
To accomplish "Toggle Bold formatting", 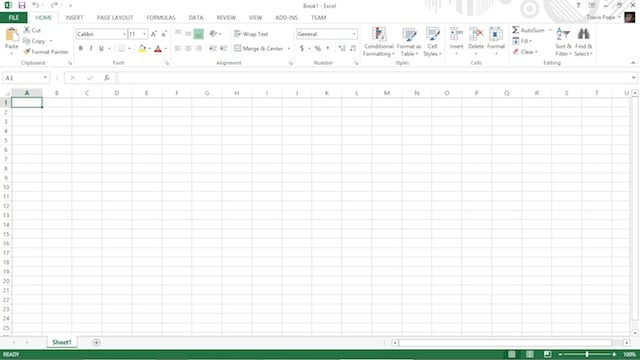I will tap(81, 49).
